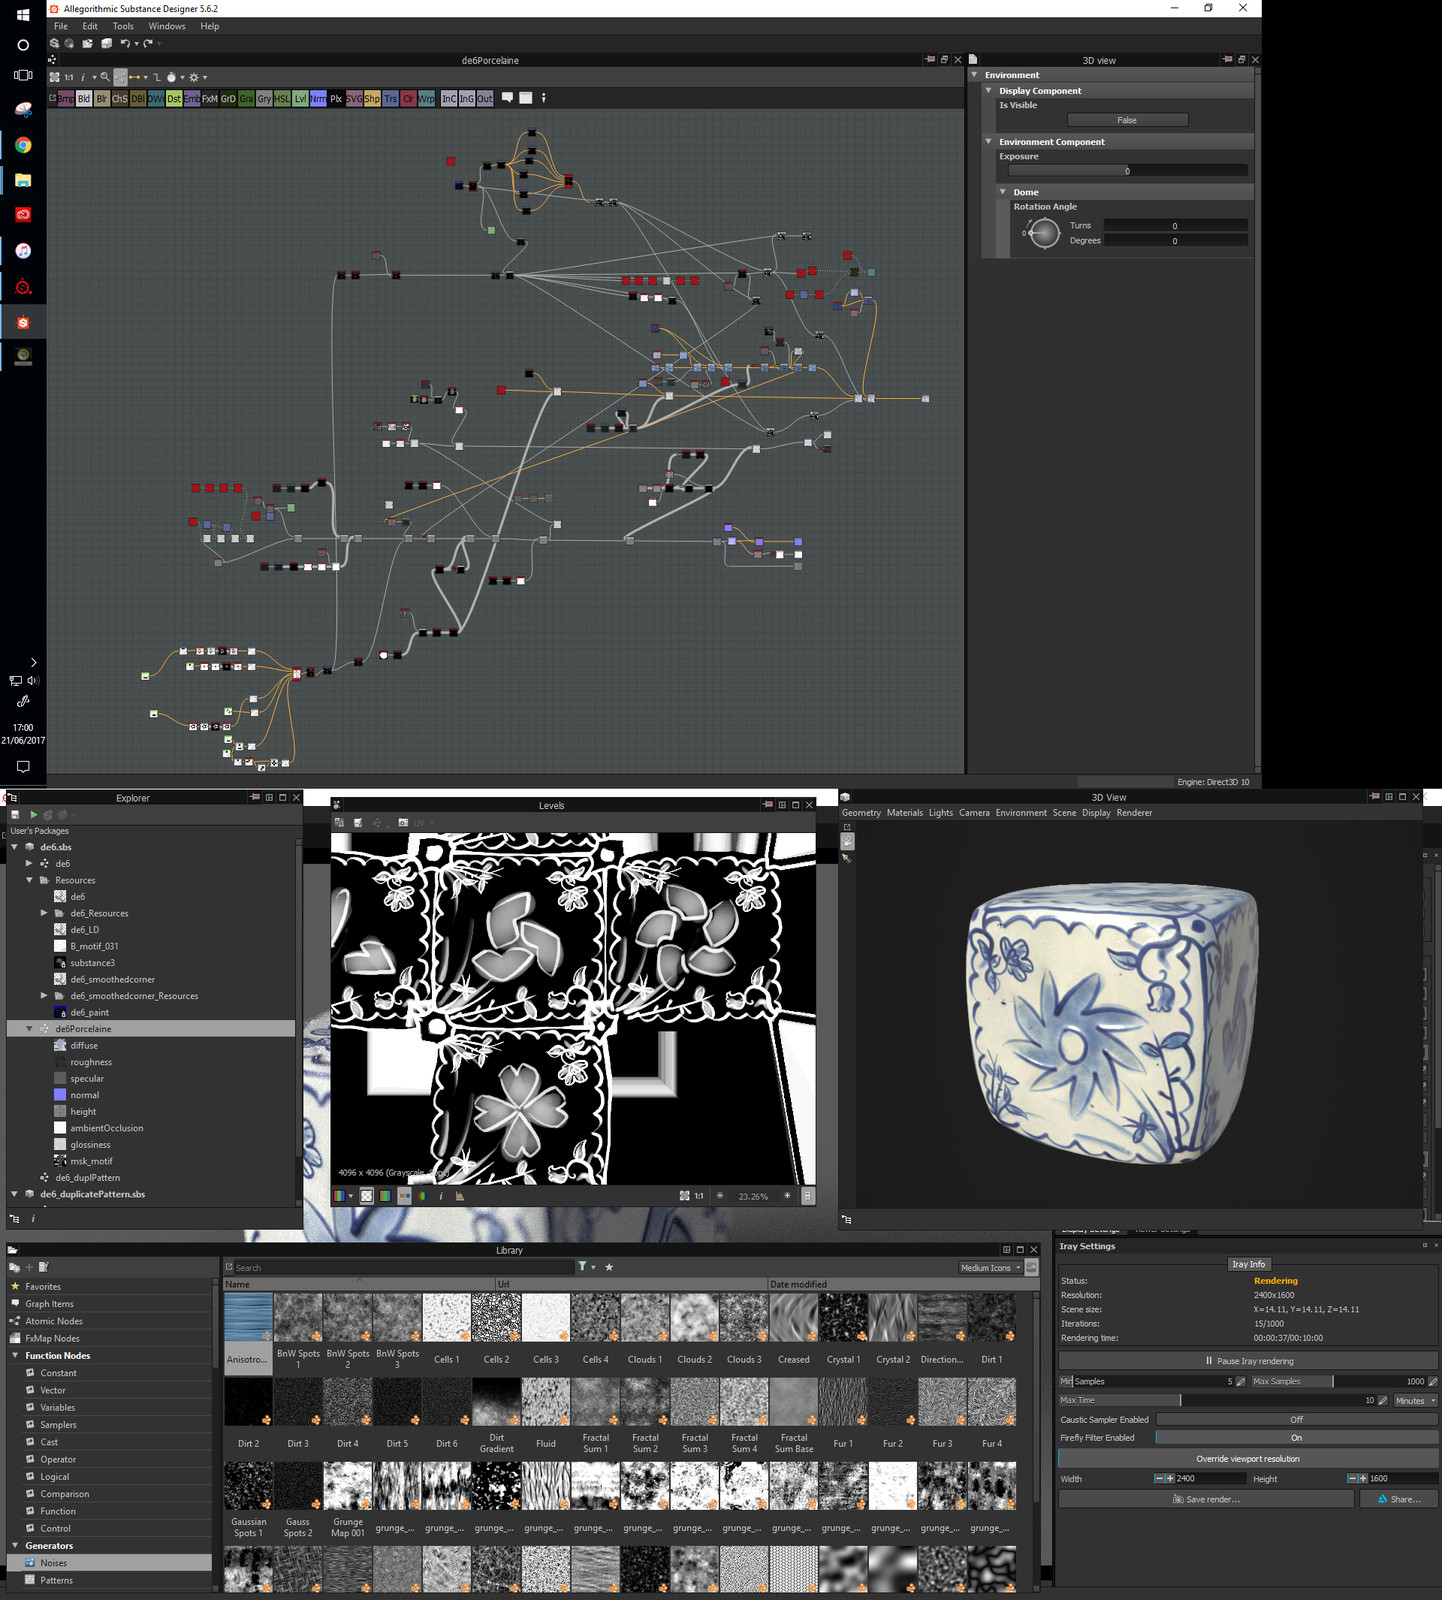Insert a Normal node (Nrm) from toolbar
Viewport: 1442px width, 1600px height.
(318, 99)
